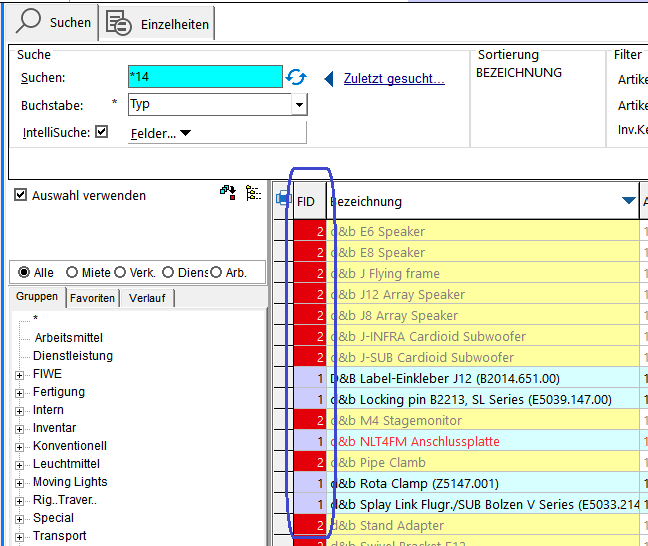Image resolution: width=648 pixels, height=546 pixels.
Task: Click the BEZEICHNUNG sorting value
Action: tap(519, 73)
